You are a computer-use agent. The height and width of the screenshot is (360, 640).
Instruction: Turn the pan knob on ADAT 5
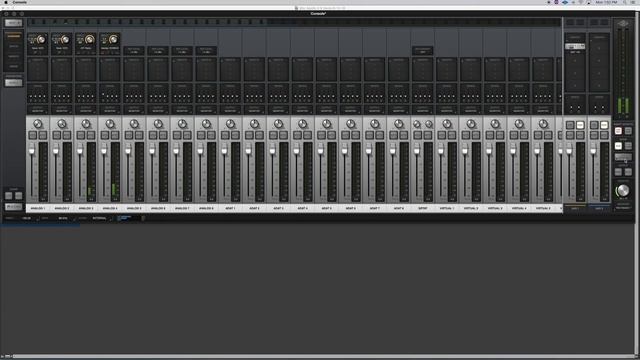pos(327,124)
